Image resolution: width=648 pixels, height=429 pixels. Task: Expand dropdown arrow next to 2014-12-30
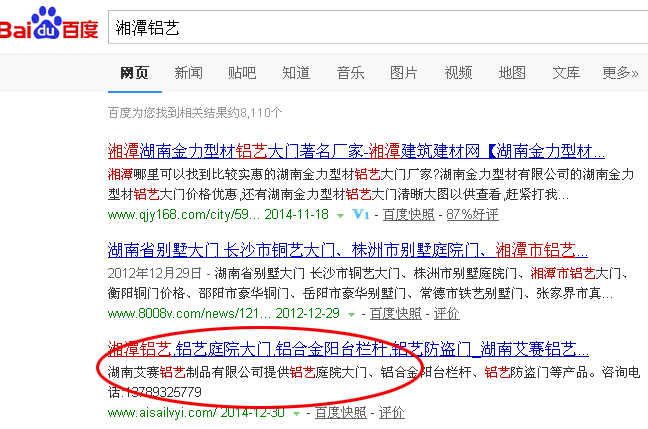(296, 414)
